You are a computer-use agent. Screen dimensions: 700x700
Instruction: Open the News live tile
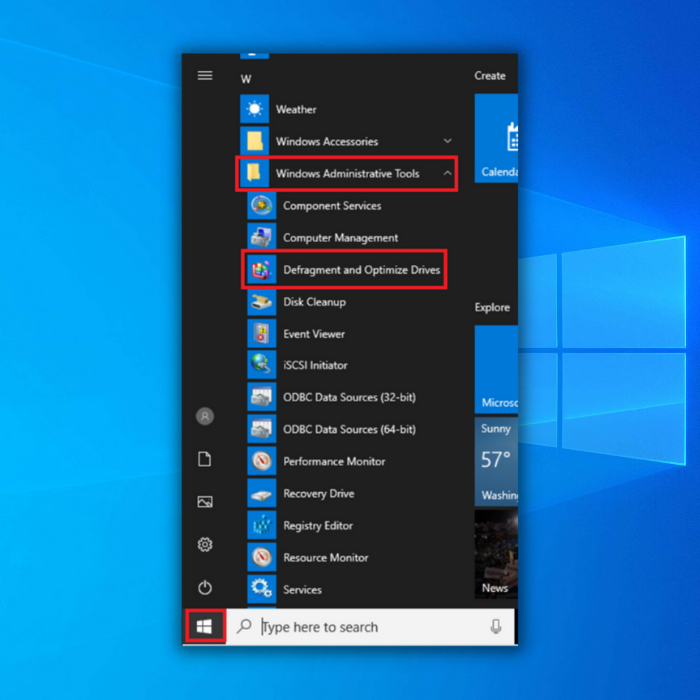(496, 554)
